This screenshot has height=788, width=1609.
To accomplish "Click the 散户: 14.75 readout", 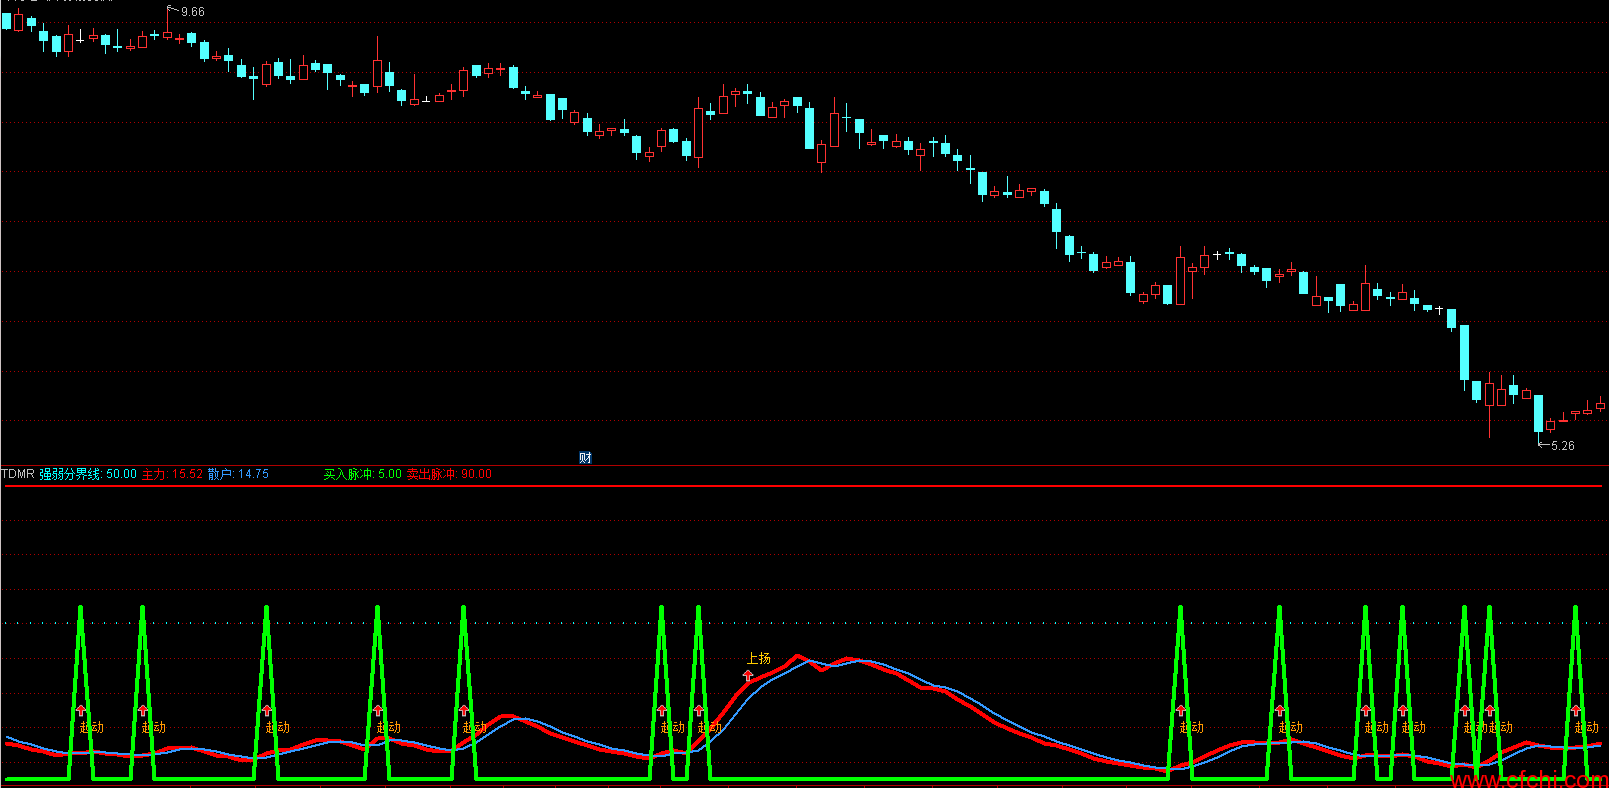I will [x=238, y=474].
